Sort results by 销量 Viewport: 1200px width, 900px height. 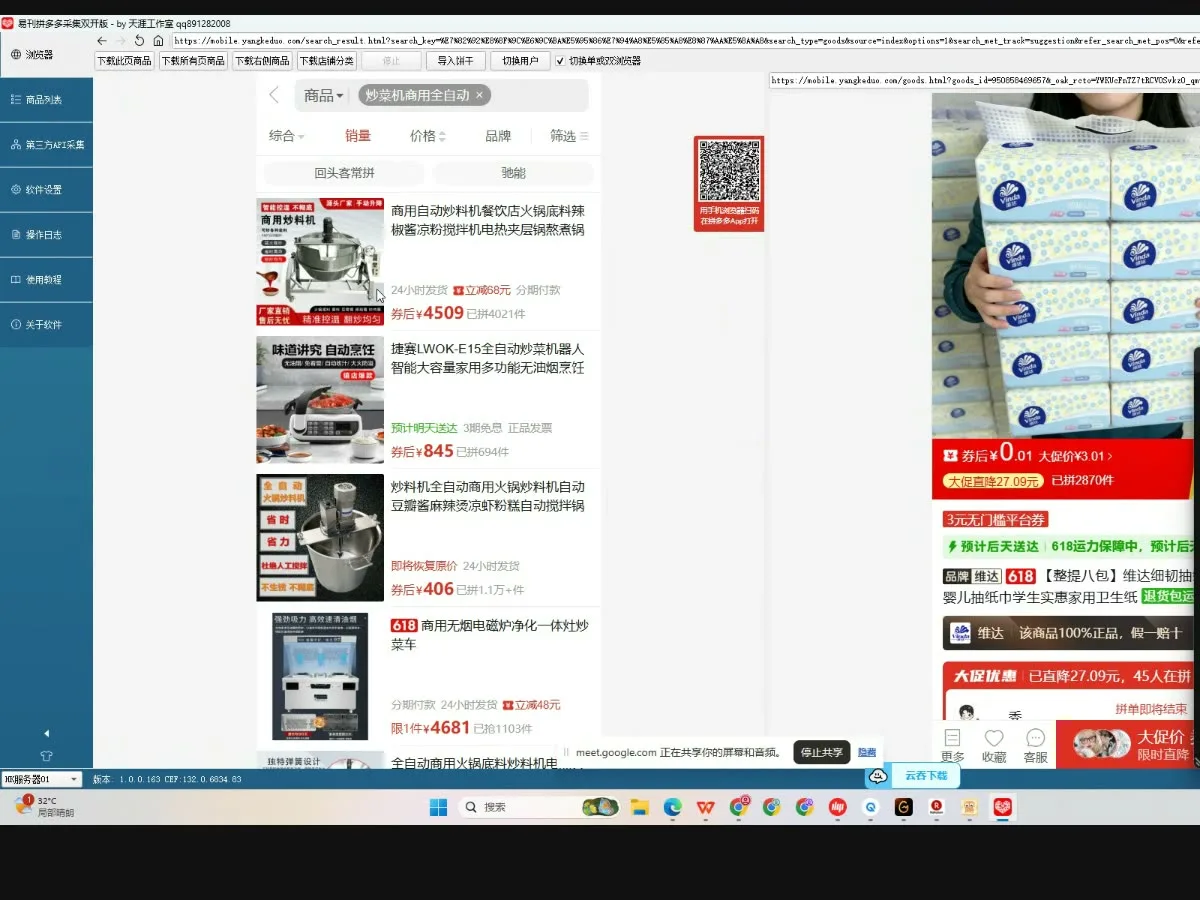pyautogui.click(x=358, y=136)
